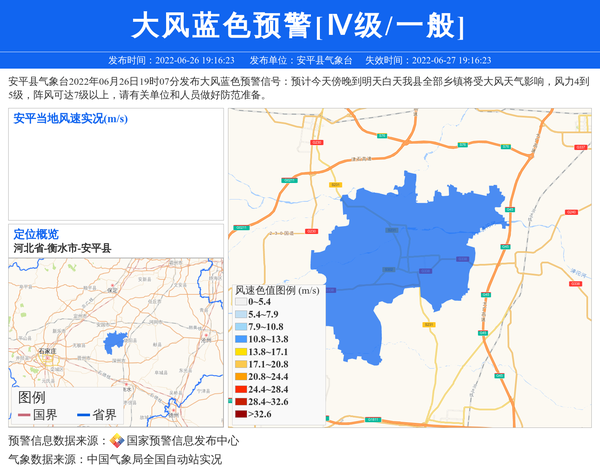The image size is (600, 471).
Task: Click the 定位概览 heading
Action: tap(36, 234)
